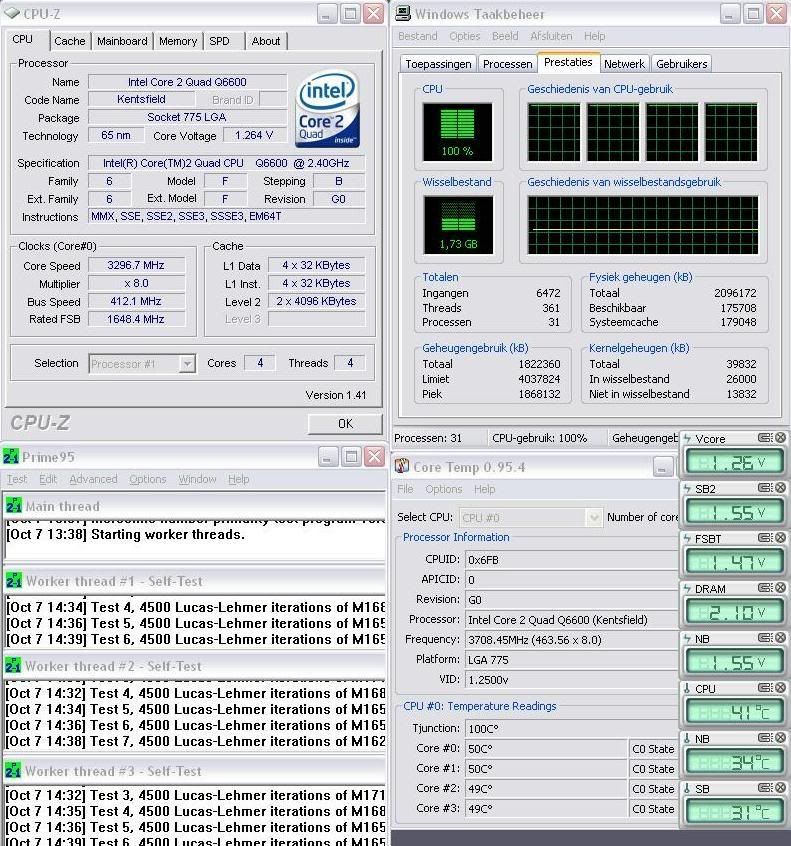Click the dock icon on the SB2 widget
The image size is (791, 846).
[765, 488]
